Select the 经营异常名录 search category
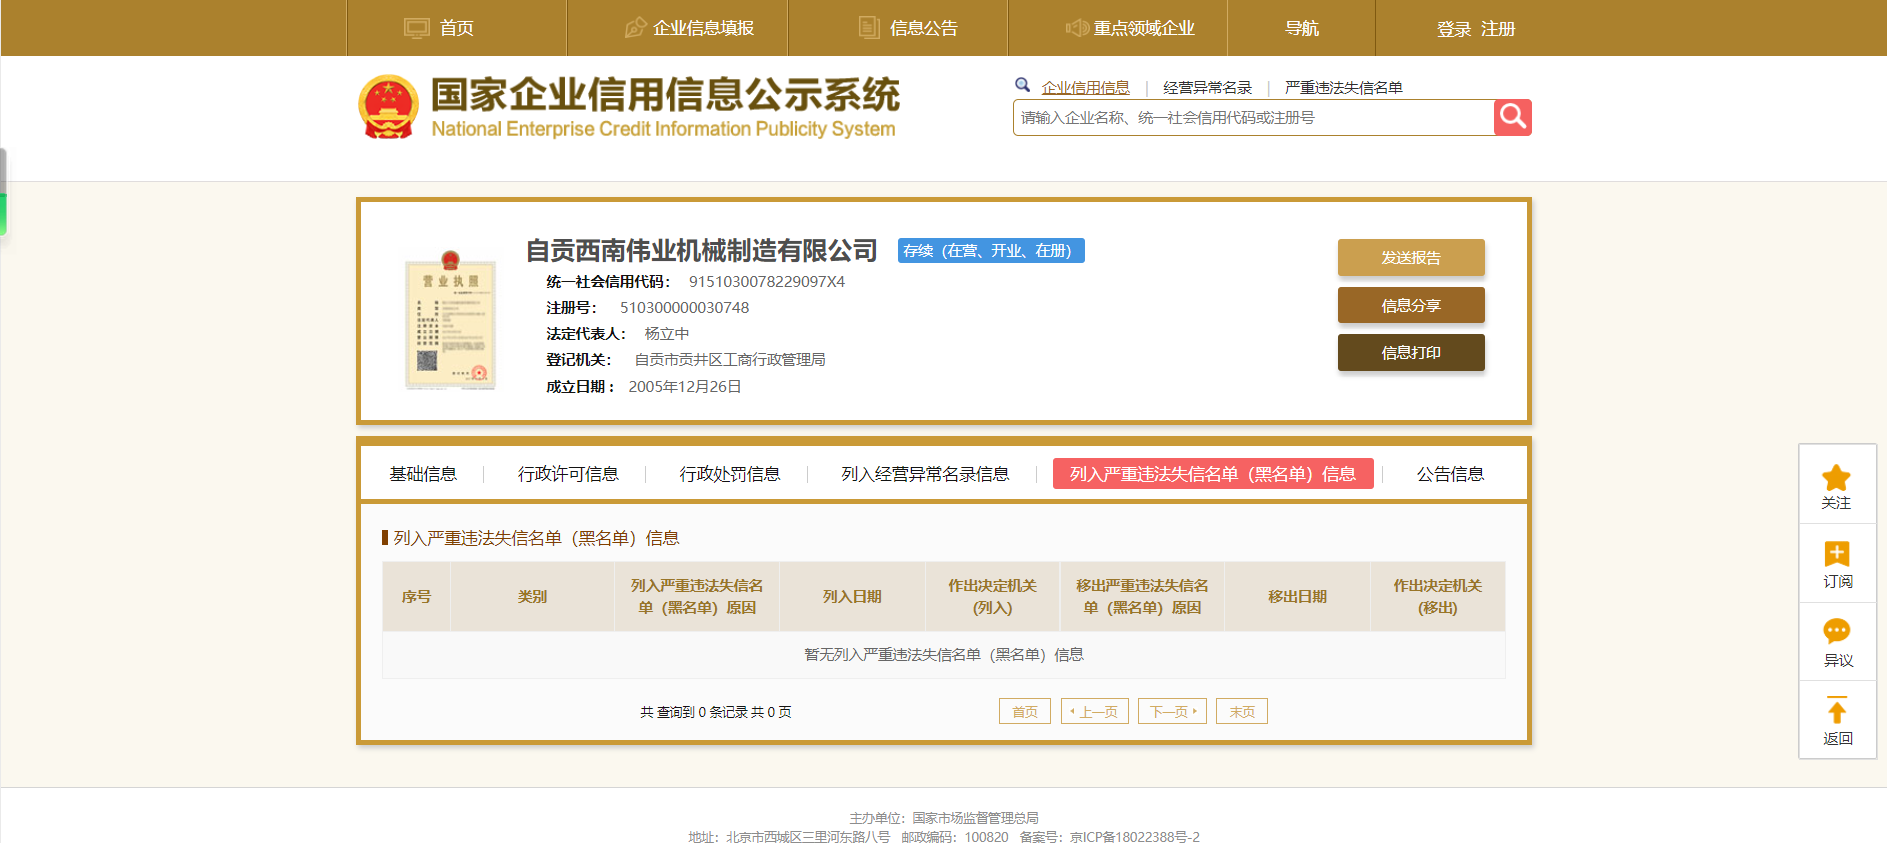The image size is (1887, 843). (1207, 87)
